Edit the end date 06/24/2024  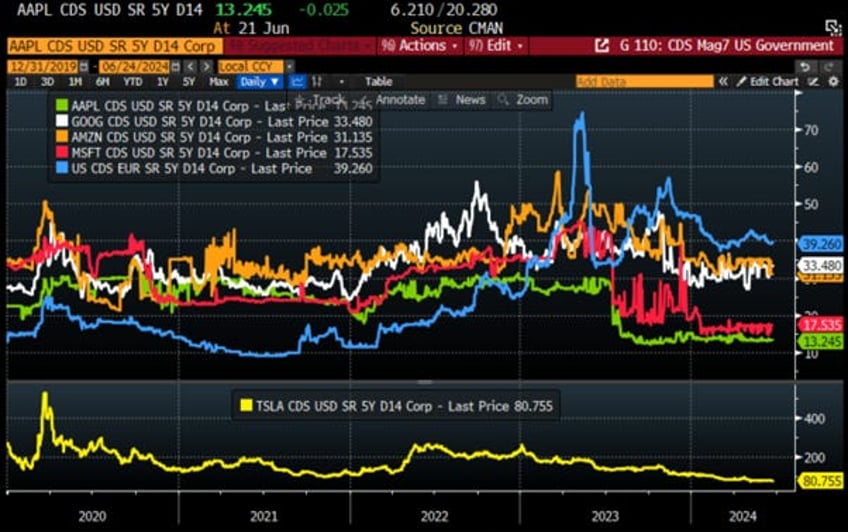[135, 67]
